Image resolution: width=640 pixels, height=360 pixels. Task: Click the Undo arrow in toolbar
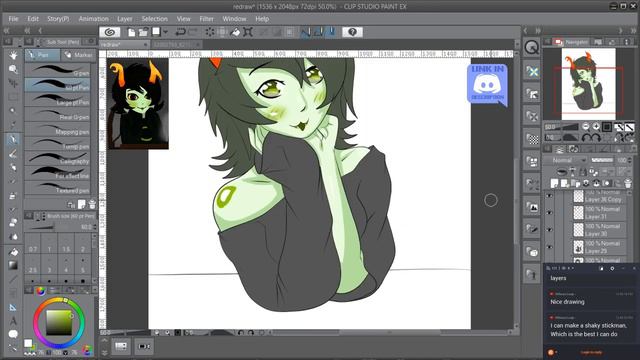180,32
